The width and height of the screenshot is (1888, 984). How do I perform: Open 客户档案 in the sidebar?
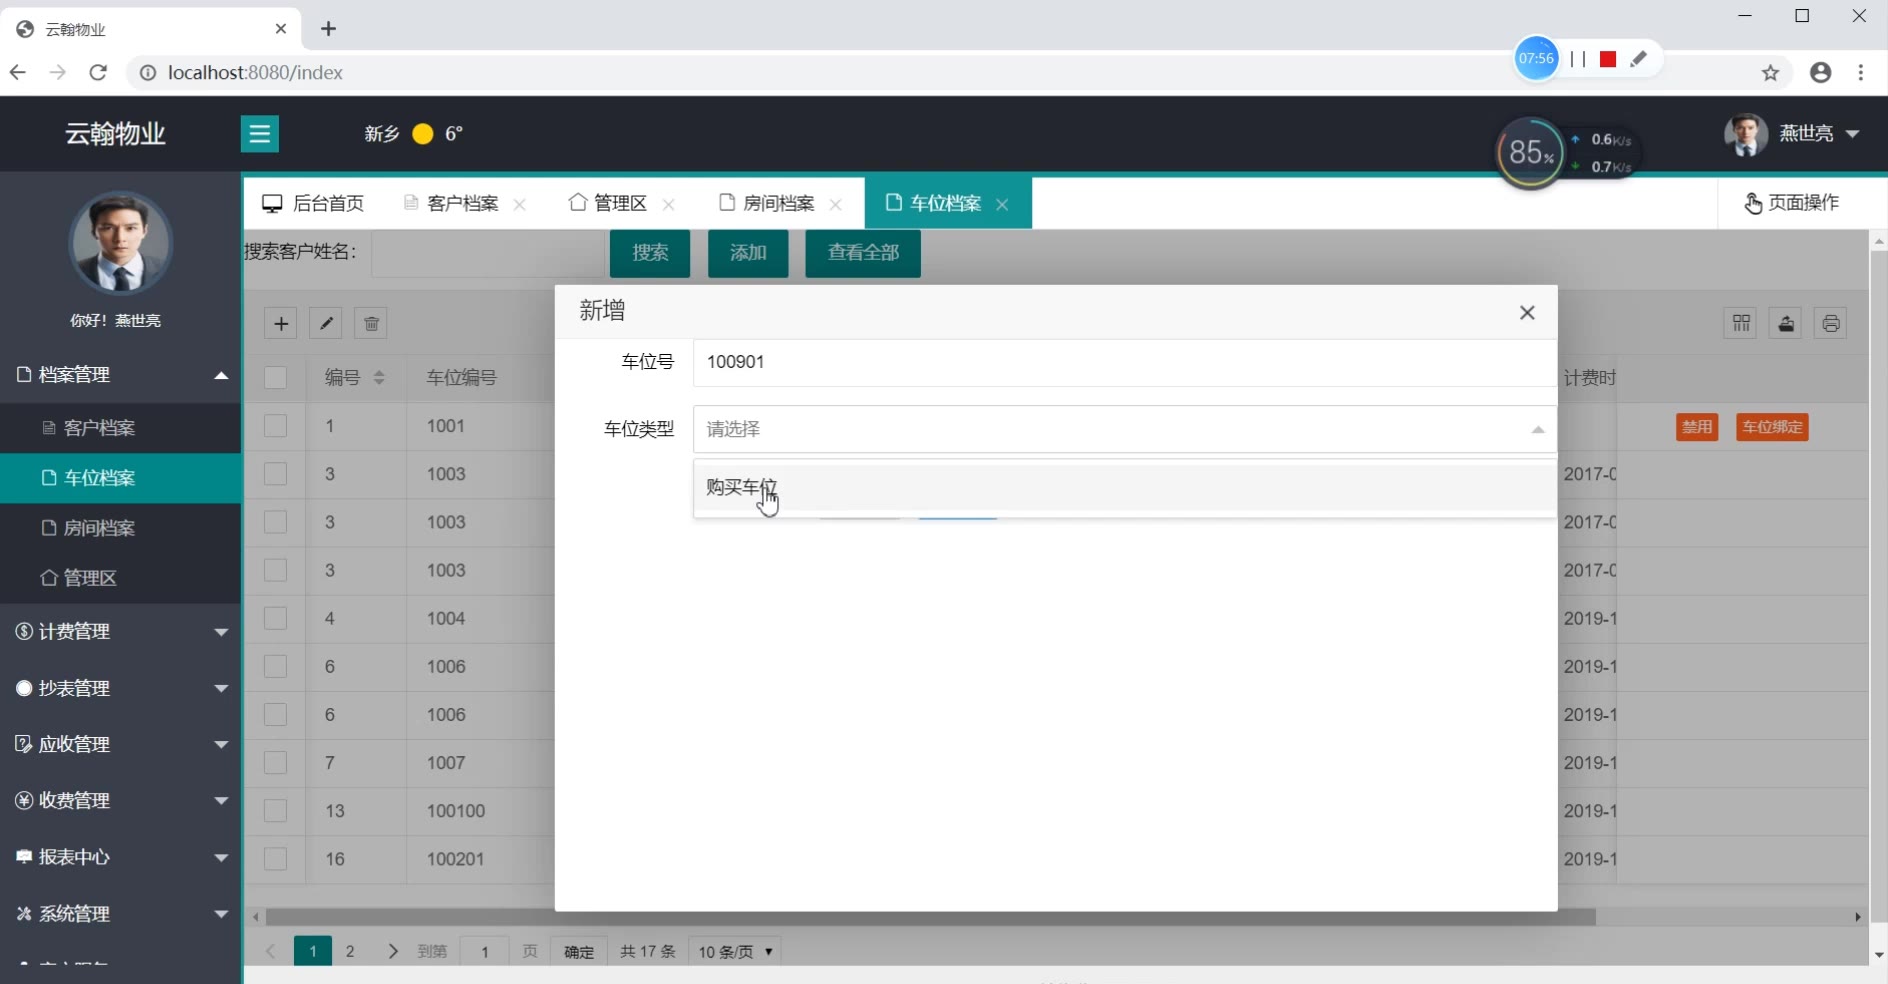click(x=120, y=428)
